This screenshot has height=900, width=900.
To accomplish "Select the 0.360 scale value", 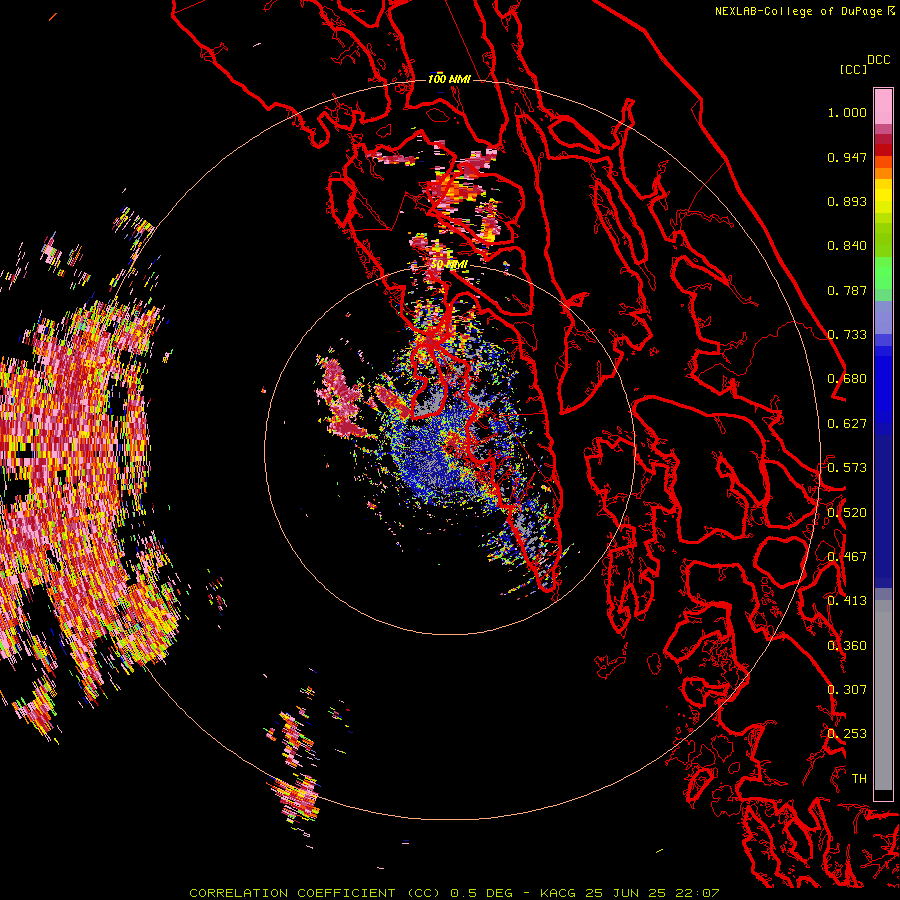I will (847, 646).
